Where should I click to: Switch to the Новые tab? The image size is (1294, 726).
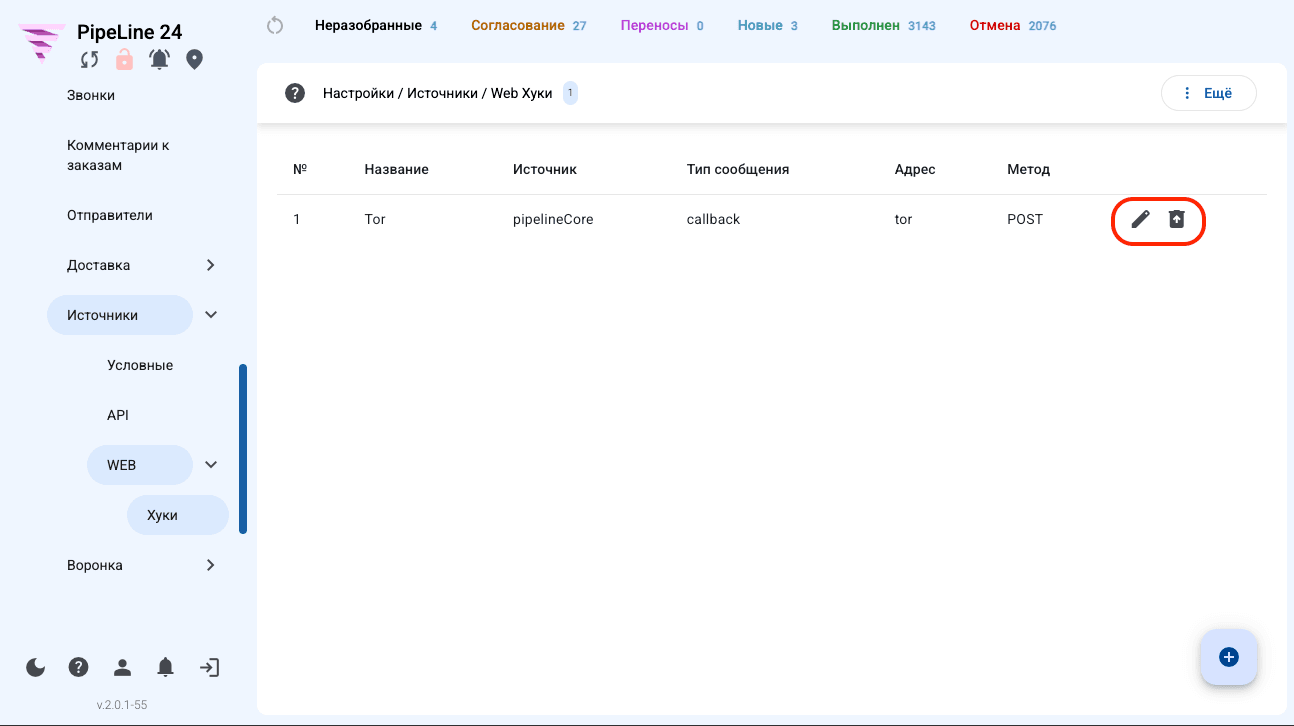767,25
